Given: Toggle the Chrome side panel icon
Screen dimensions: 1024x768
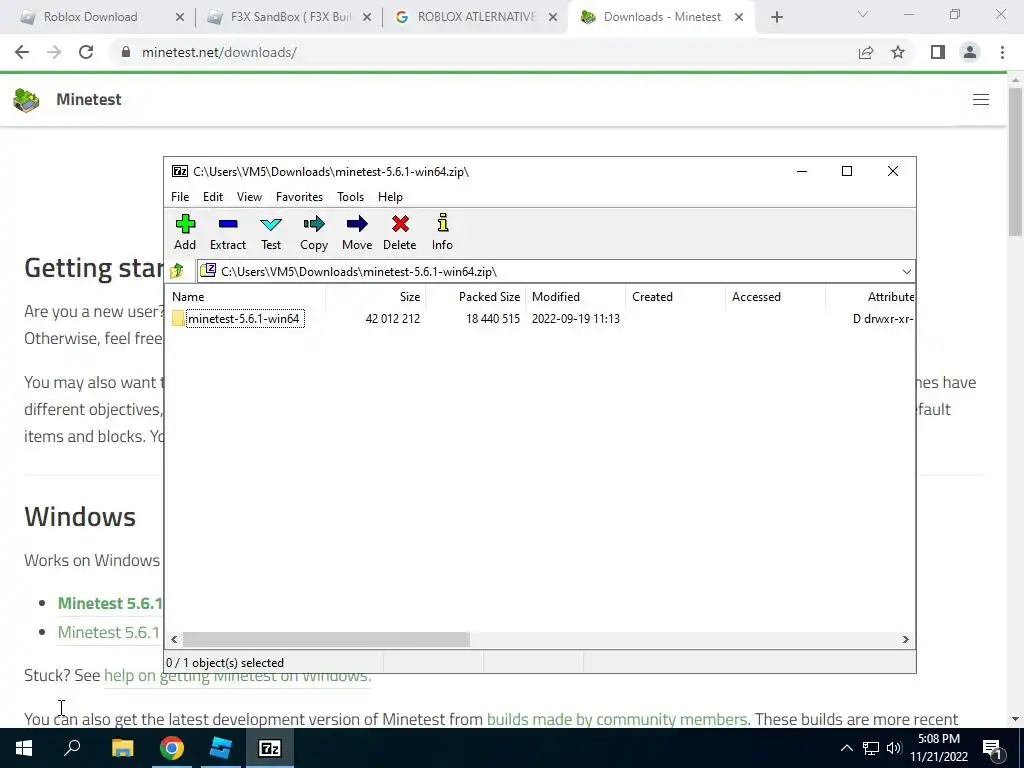Looking at the screenshot, I should click(938, 52).
